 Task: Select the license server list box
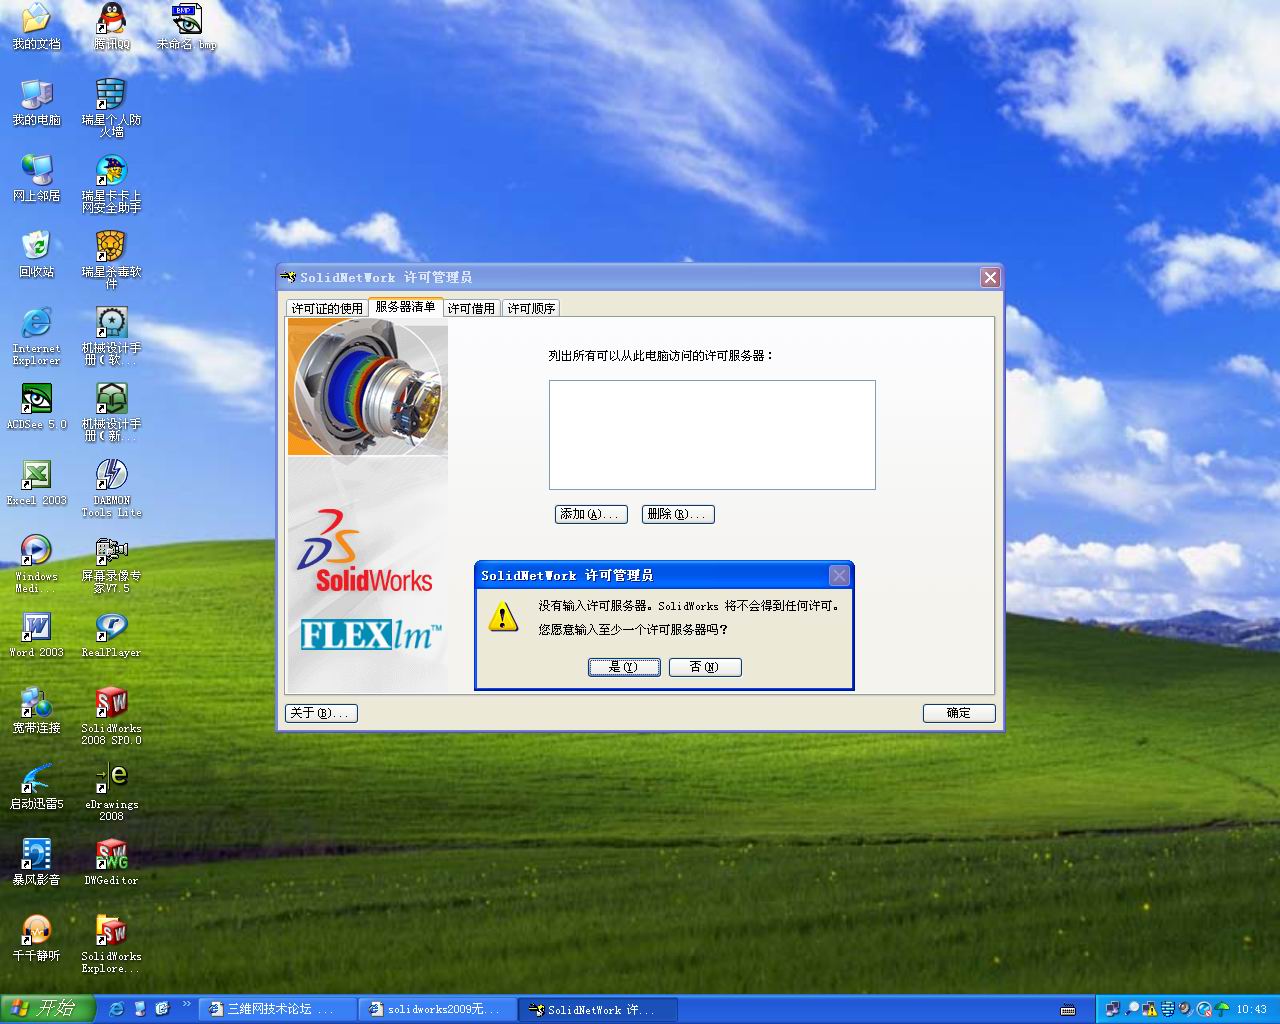[x=712, y=435]
